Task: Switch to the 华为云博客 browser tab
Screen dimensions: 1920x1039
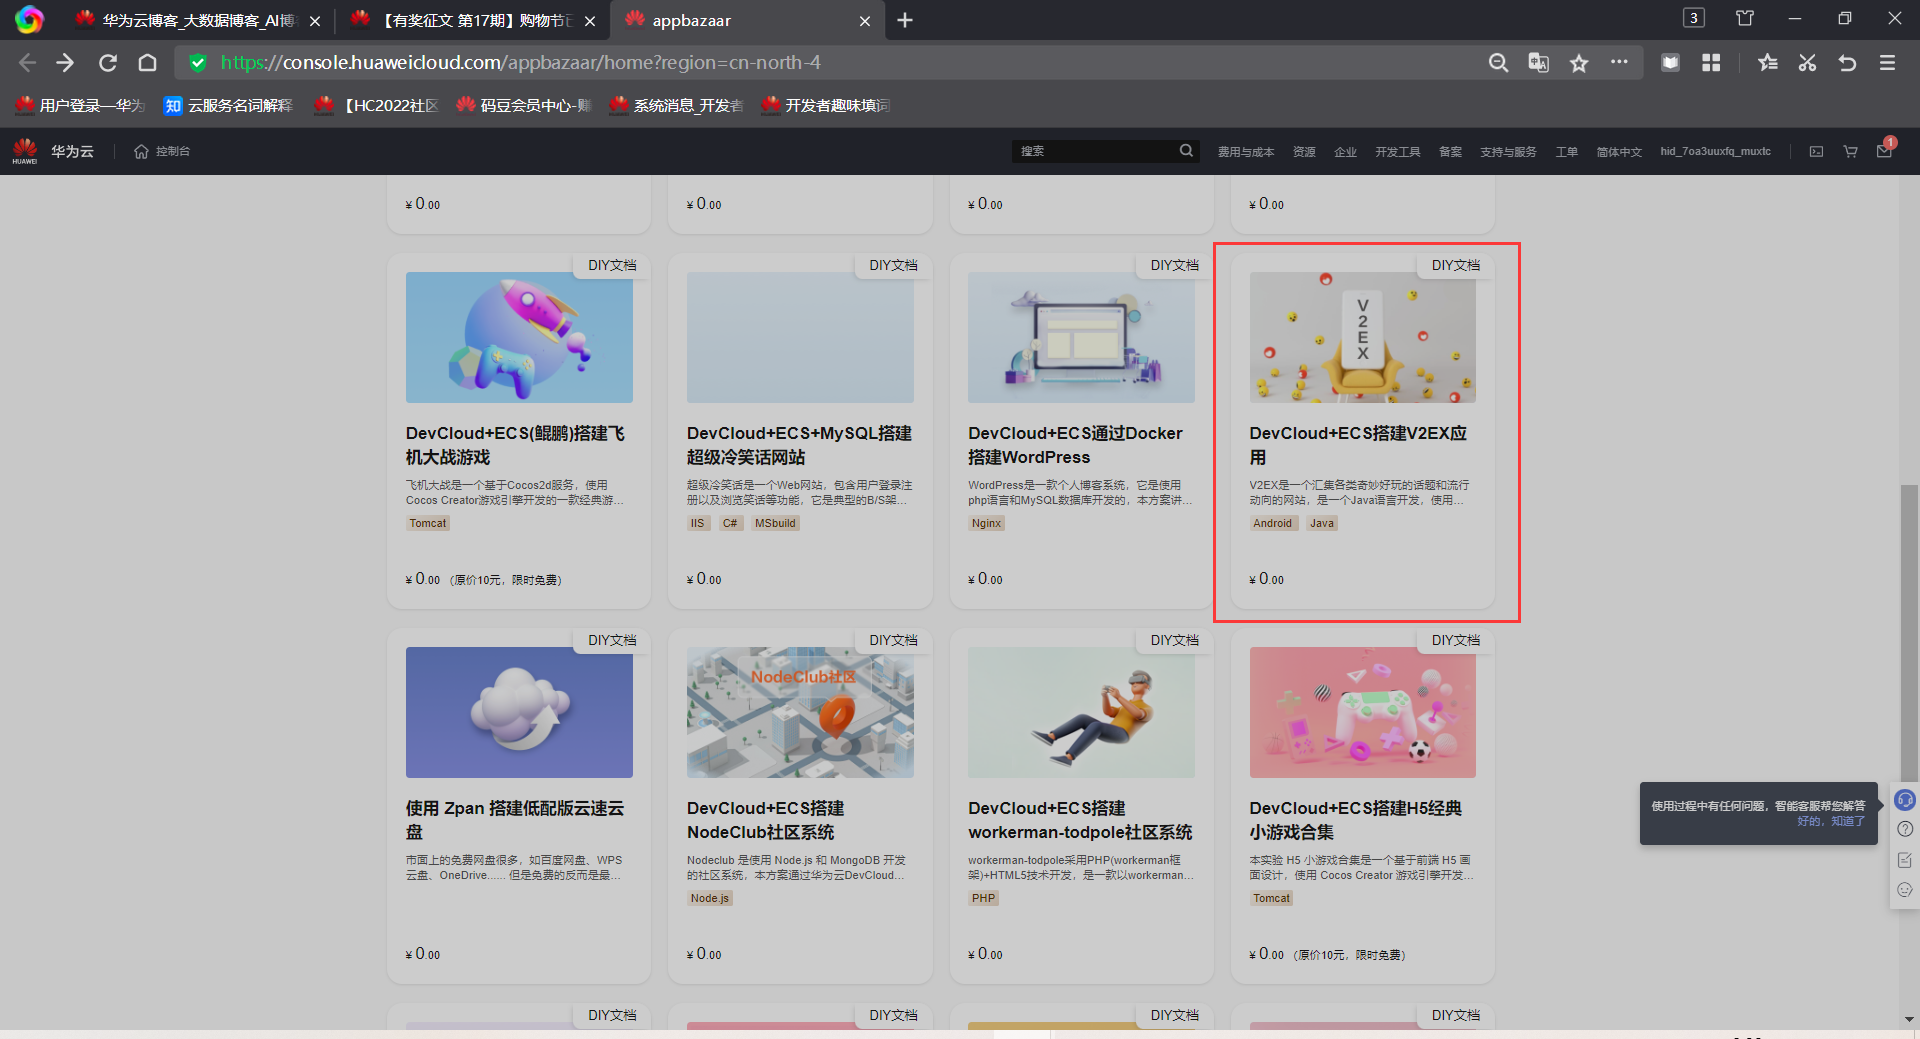Action: coord(198,20)
